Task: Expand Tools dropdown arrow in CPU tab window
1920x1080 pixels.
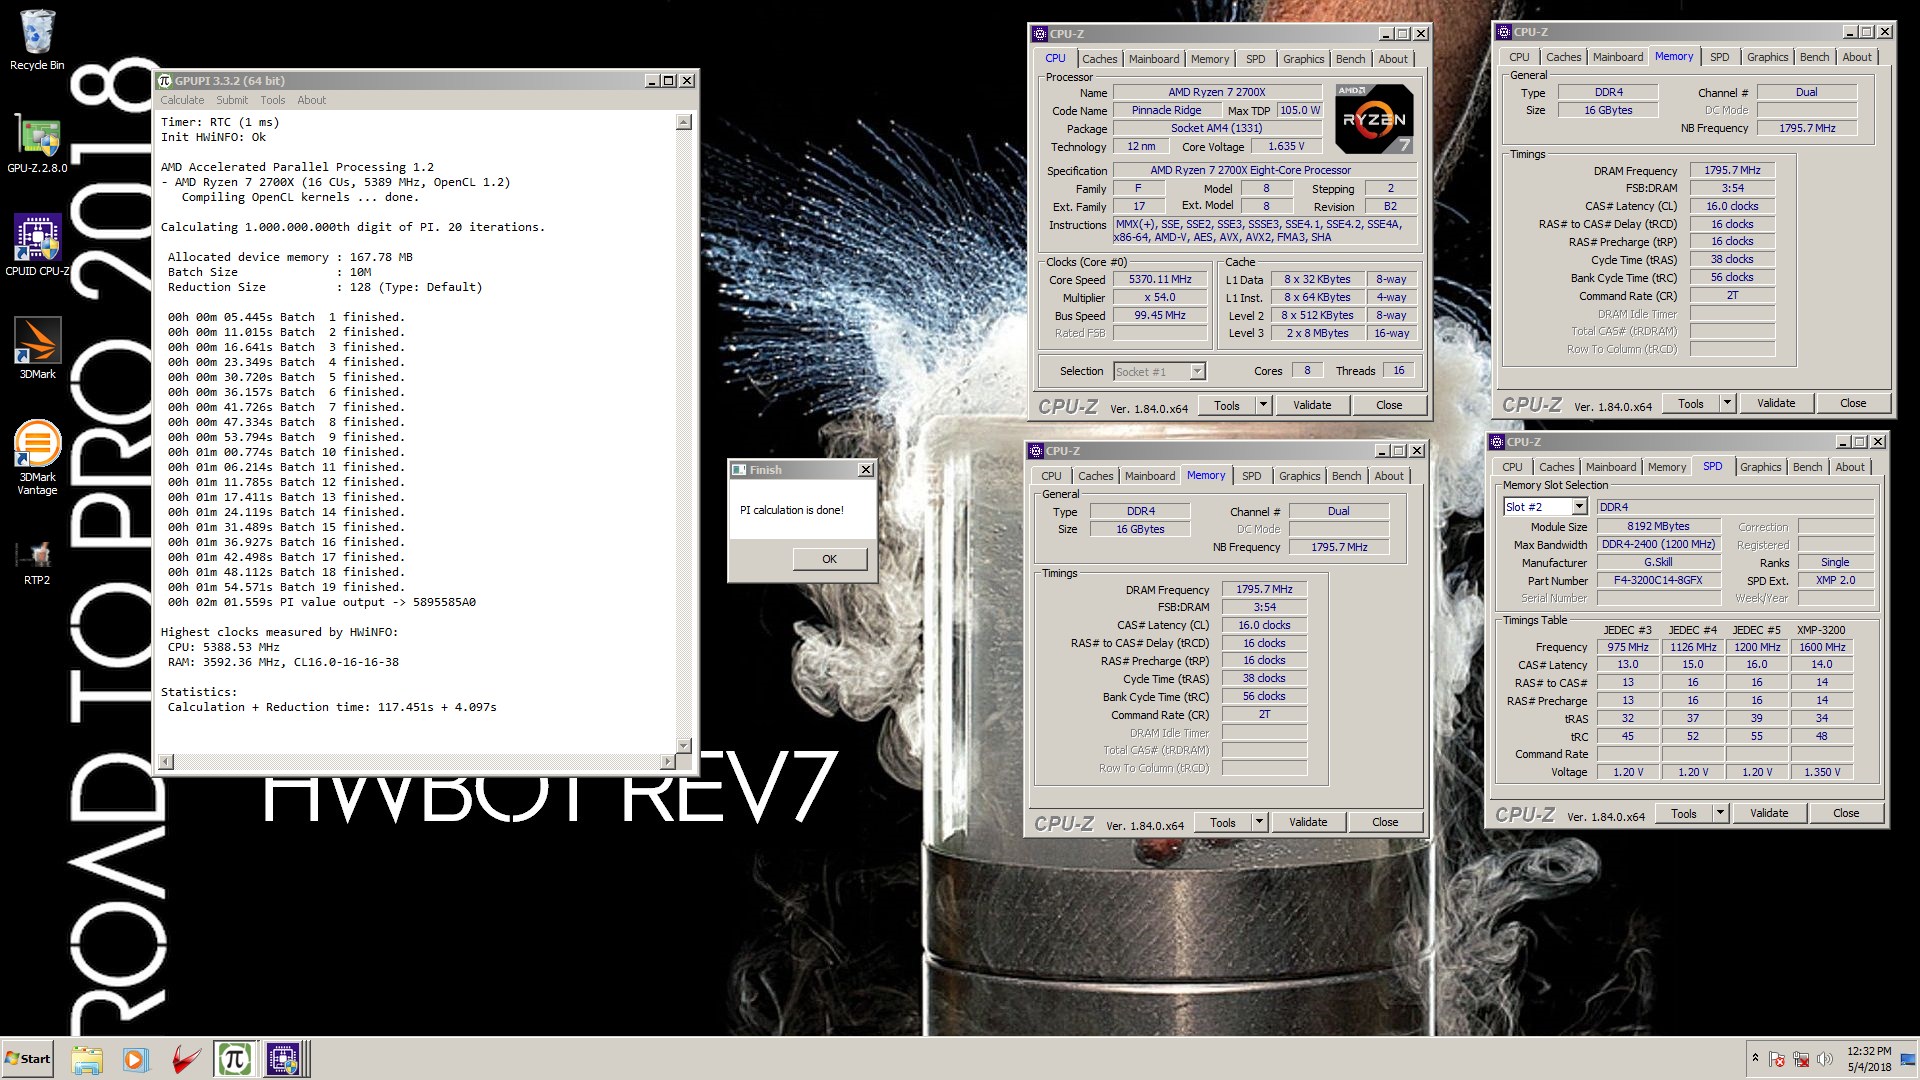Action: 1263,405
